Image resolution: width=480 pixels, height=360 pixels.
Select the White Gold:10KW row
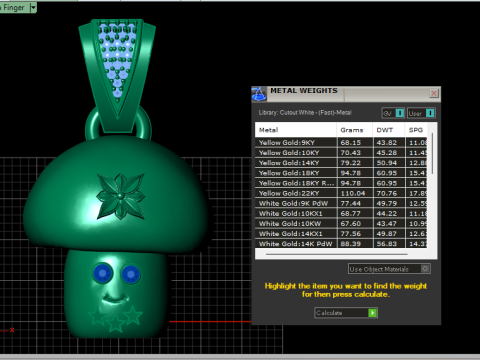(341, 223)
